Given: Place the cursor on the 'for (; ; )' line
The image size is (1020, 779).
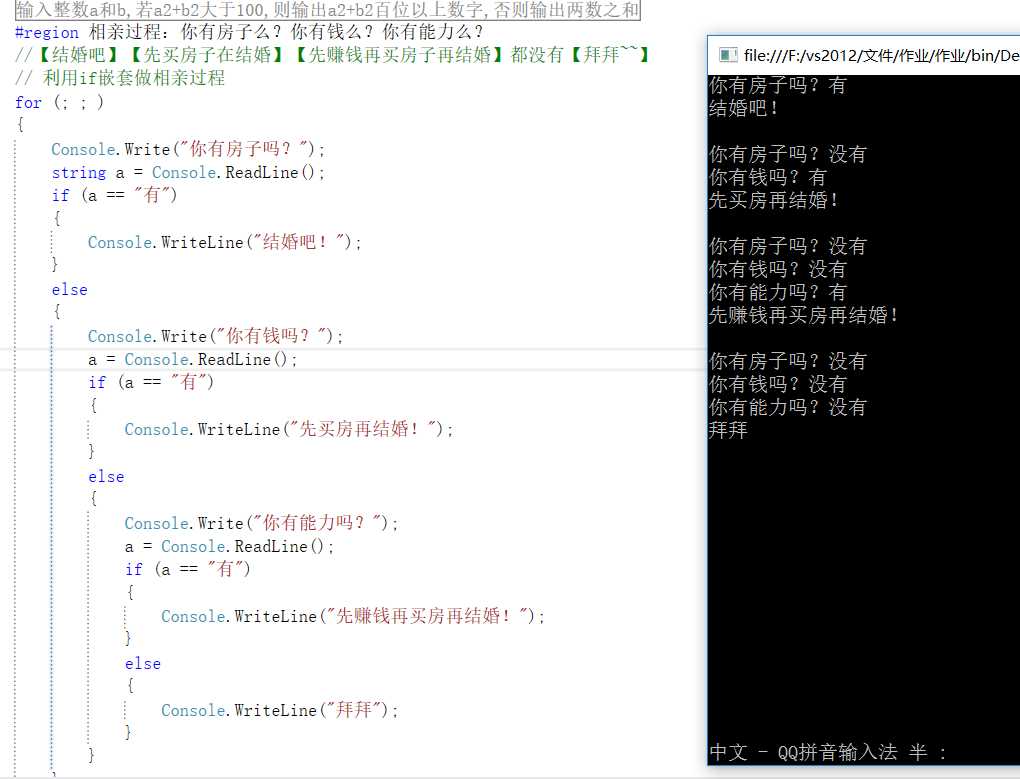Looking at the screenshot, I should [59, 102].
